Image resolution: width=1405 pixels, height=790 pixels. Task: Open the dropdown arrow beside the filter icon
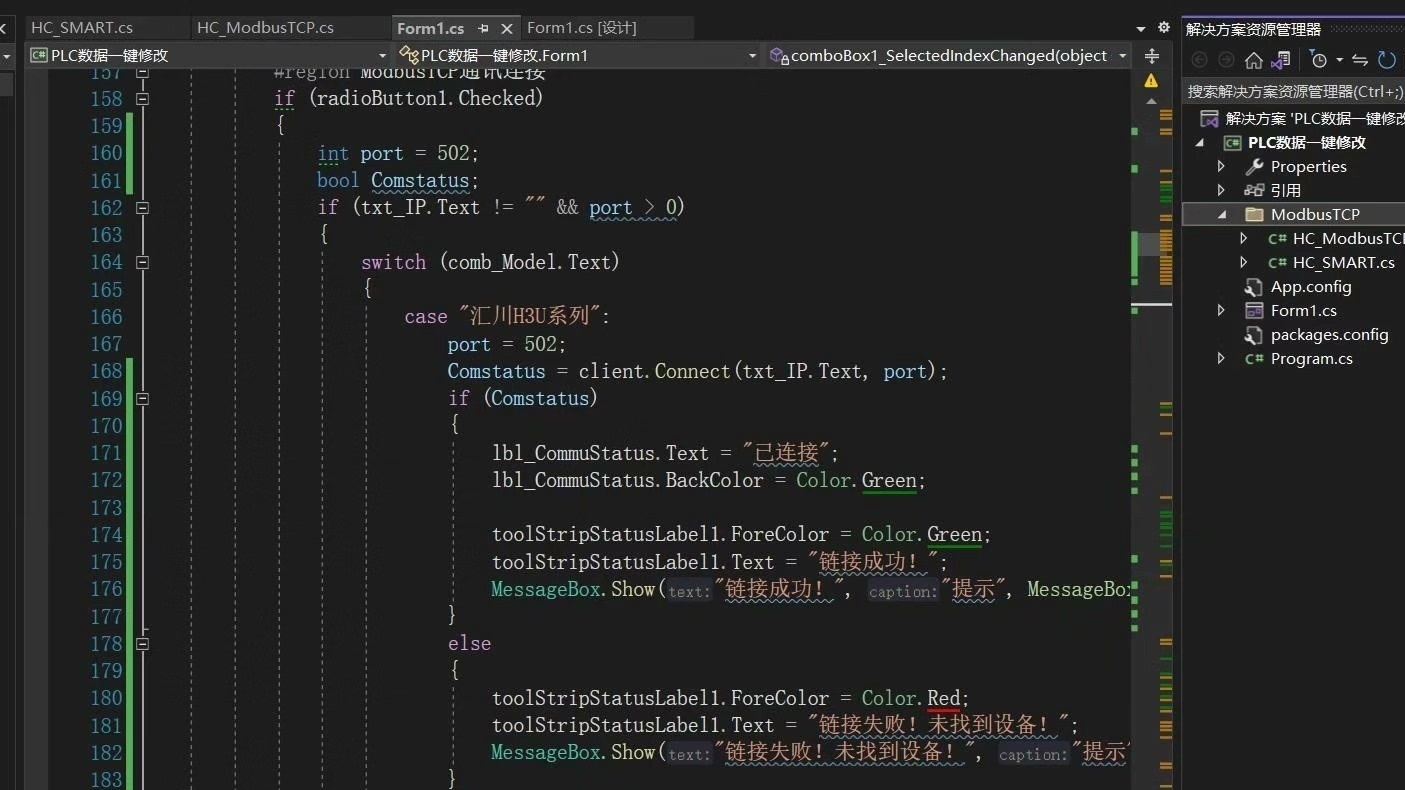coord(1339,60)
